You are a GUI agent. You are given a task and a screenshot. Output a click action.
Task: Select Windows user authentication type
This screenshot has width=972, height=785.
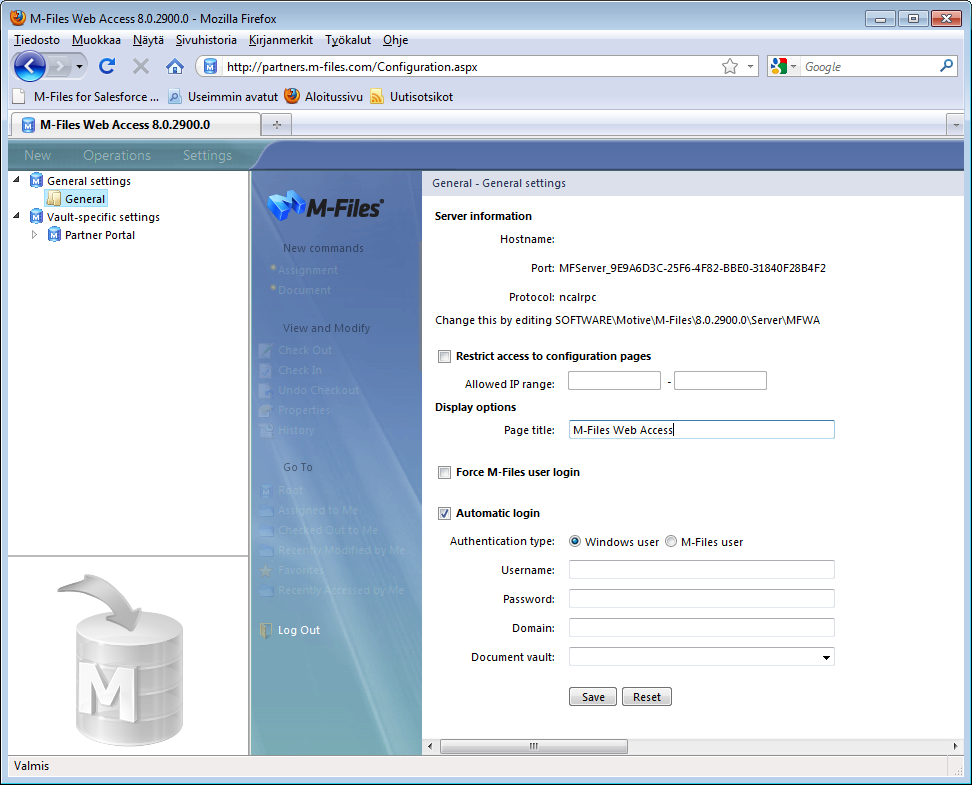click(575, 541)
